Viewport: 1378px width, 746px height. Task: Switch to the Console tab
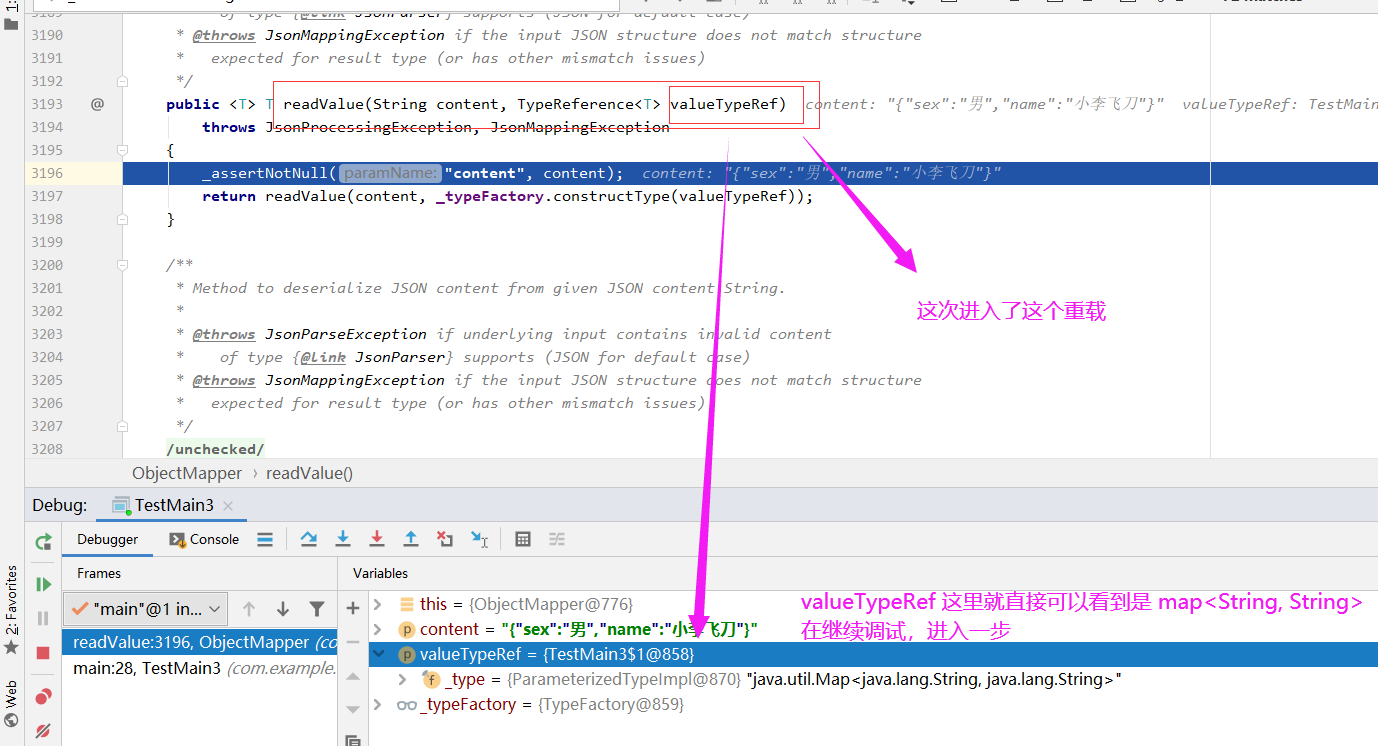pos(203,539)
